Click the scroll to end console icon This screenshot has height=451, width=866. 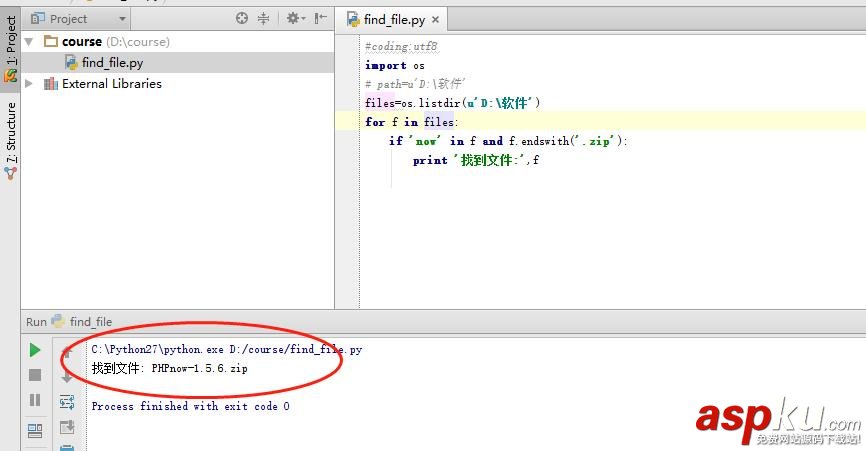coord(67,427)
